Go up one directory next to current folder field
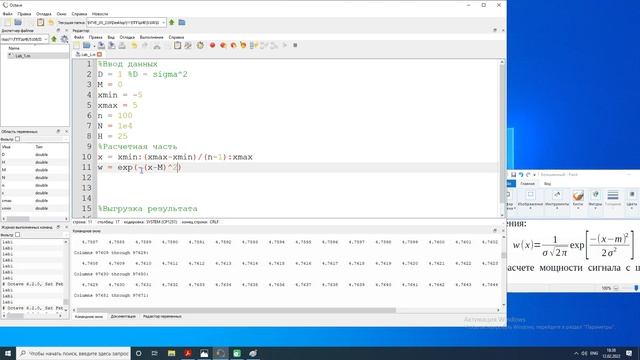Screen dimensions: 640x360 pos(172,22)
